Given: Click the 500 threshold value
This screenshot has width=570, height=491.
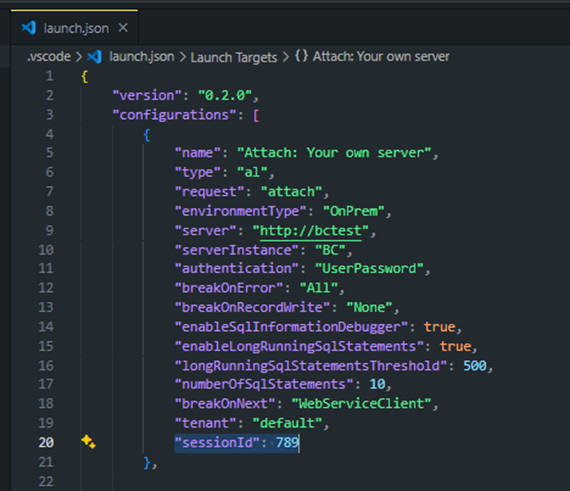Looking at the screenshot, I should (x=475, y=366).
